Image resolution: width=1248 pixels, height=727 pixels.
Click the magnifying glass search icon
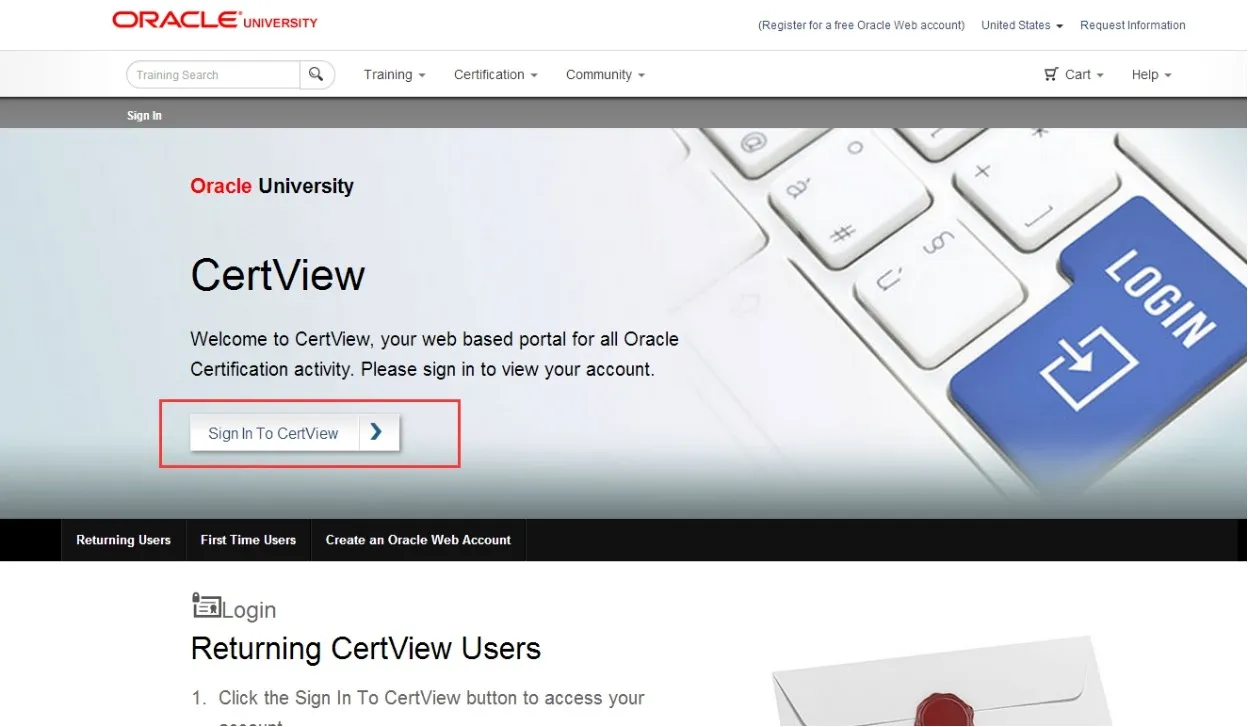[317, 74]
